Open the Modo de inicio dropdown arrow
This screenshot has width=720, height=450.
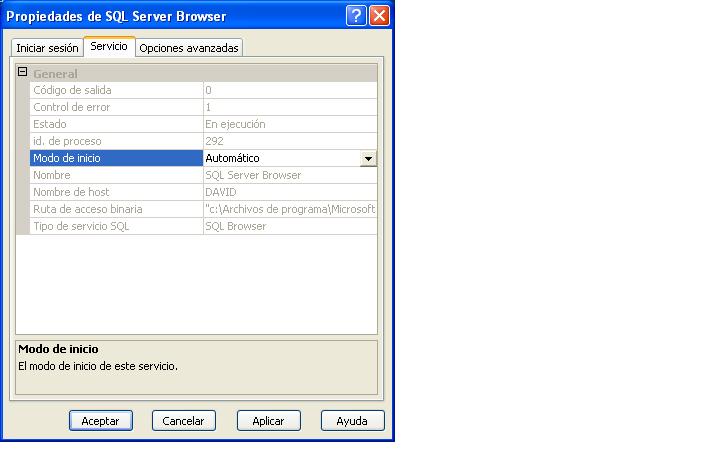368,158
